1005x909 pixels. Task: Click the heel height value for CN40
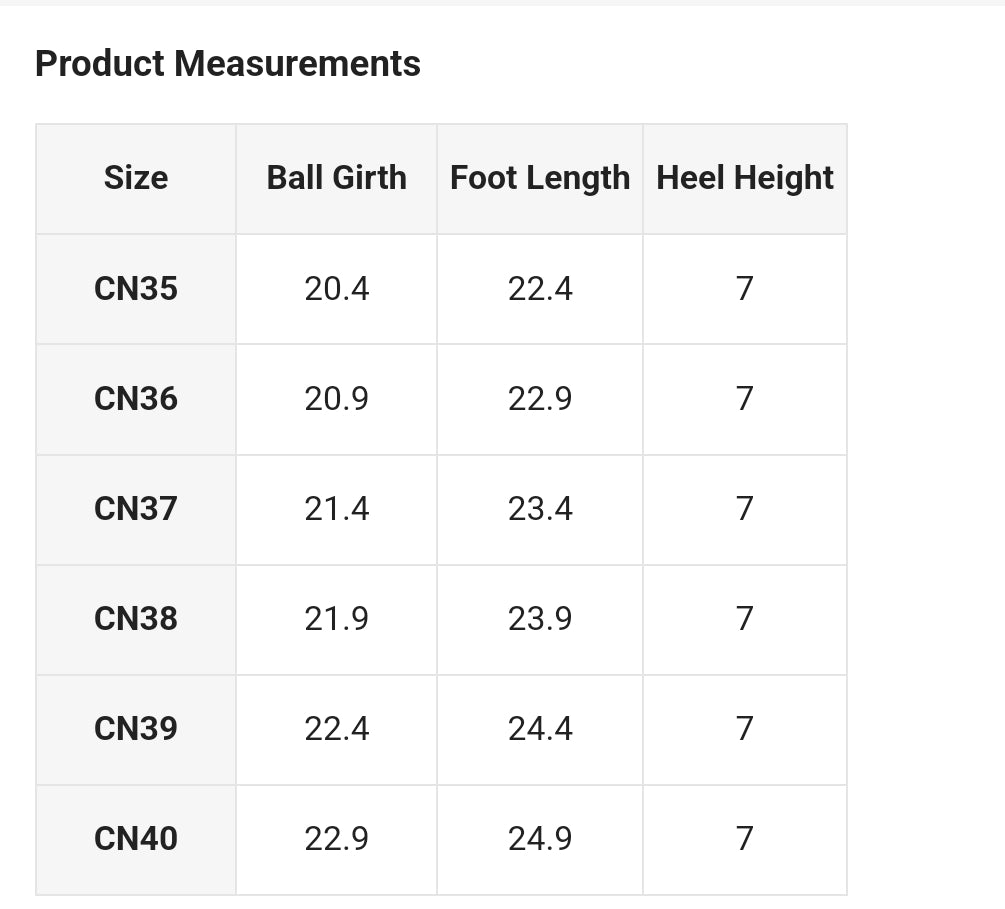tap(744, 839)
